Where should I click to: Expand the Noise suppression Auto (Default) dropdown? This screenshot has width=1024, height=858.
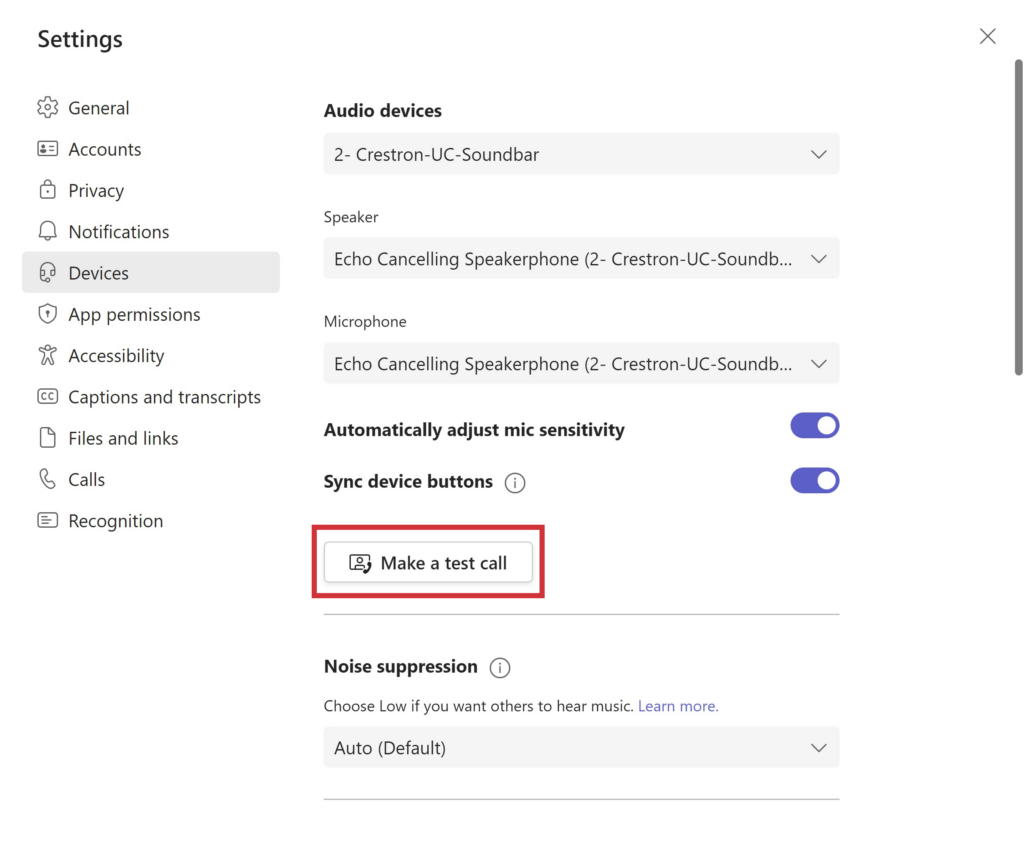coord(581,747)
